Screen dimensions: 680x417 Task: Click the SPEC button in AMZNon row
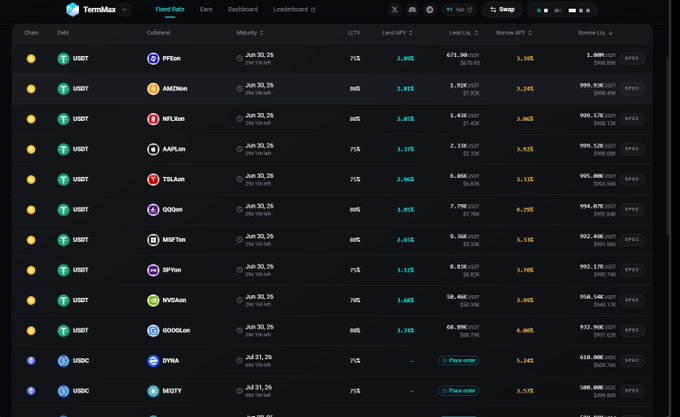[632, 89]
